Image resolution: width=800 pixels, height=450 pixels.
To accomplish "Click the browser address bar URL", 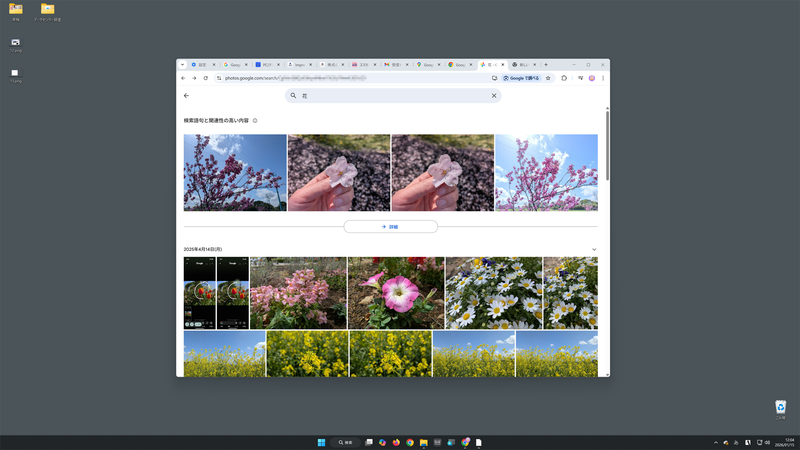I will (296, 78).
